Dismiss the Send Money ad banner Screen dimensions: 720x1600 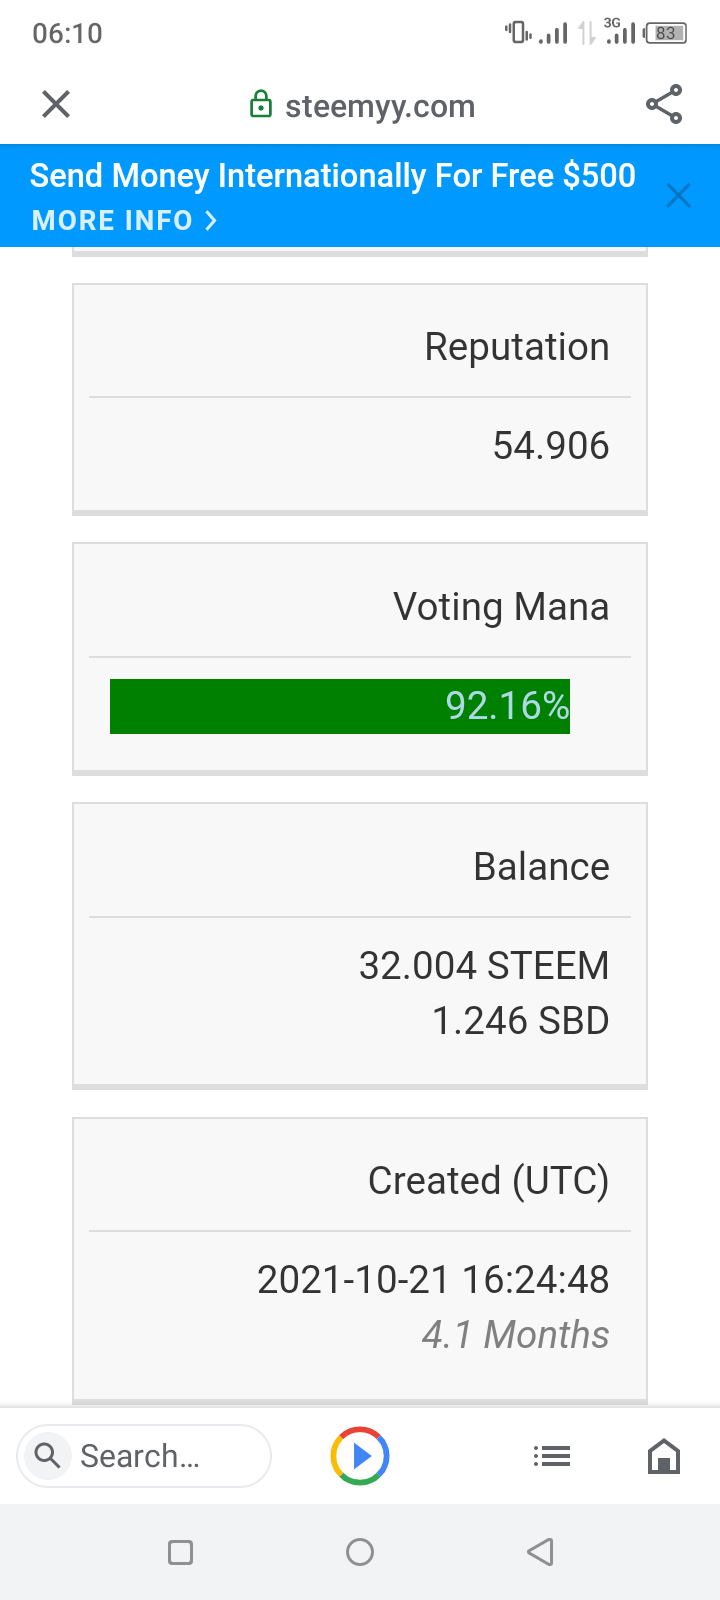point(678,196)
